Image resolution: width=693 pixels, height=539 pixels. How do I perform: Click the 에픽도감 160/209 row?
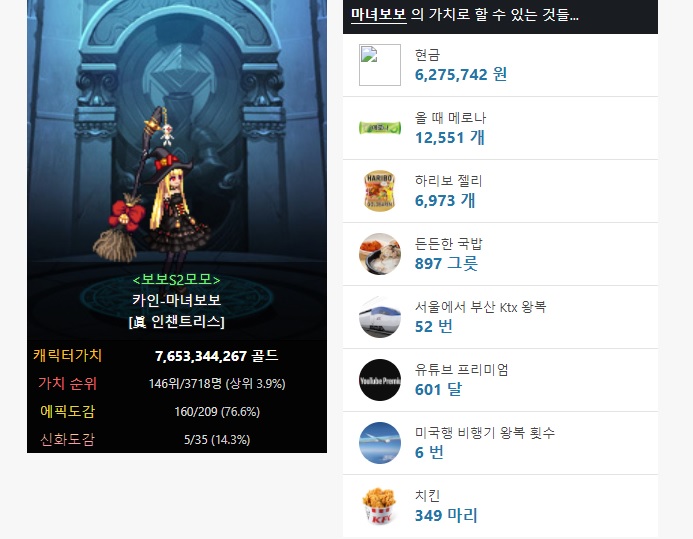(177, 411)
